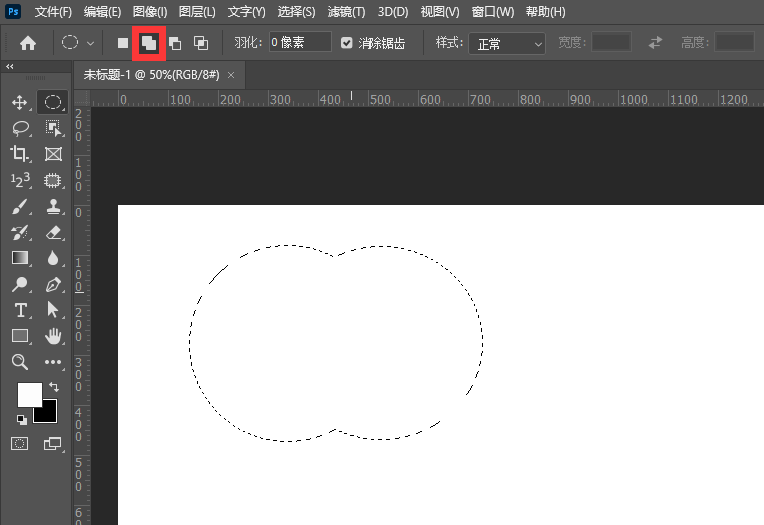Toggle the 消除锯齿 anti-alias checkbox

click(x=347, y=43)
